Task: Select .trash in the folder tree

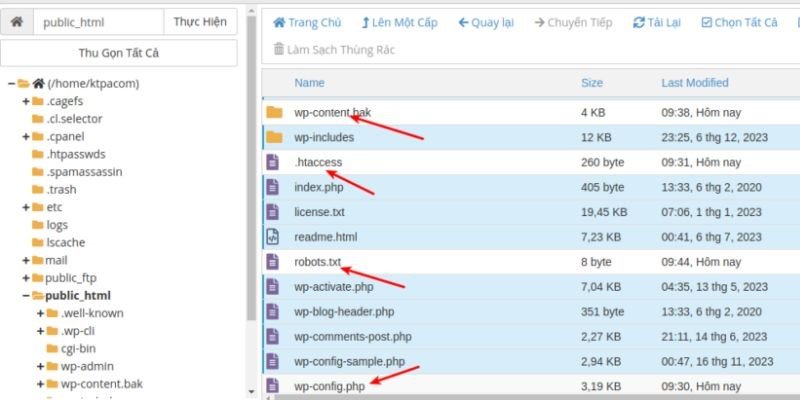Action: pyautogui.click(x=61, y=190)
